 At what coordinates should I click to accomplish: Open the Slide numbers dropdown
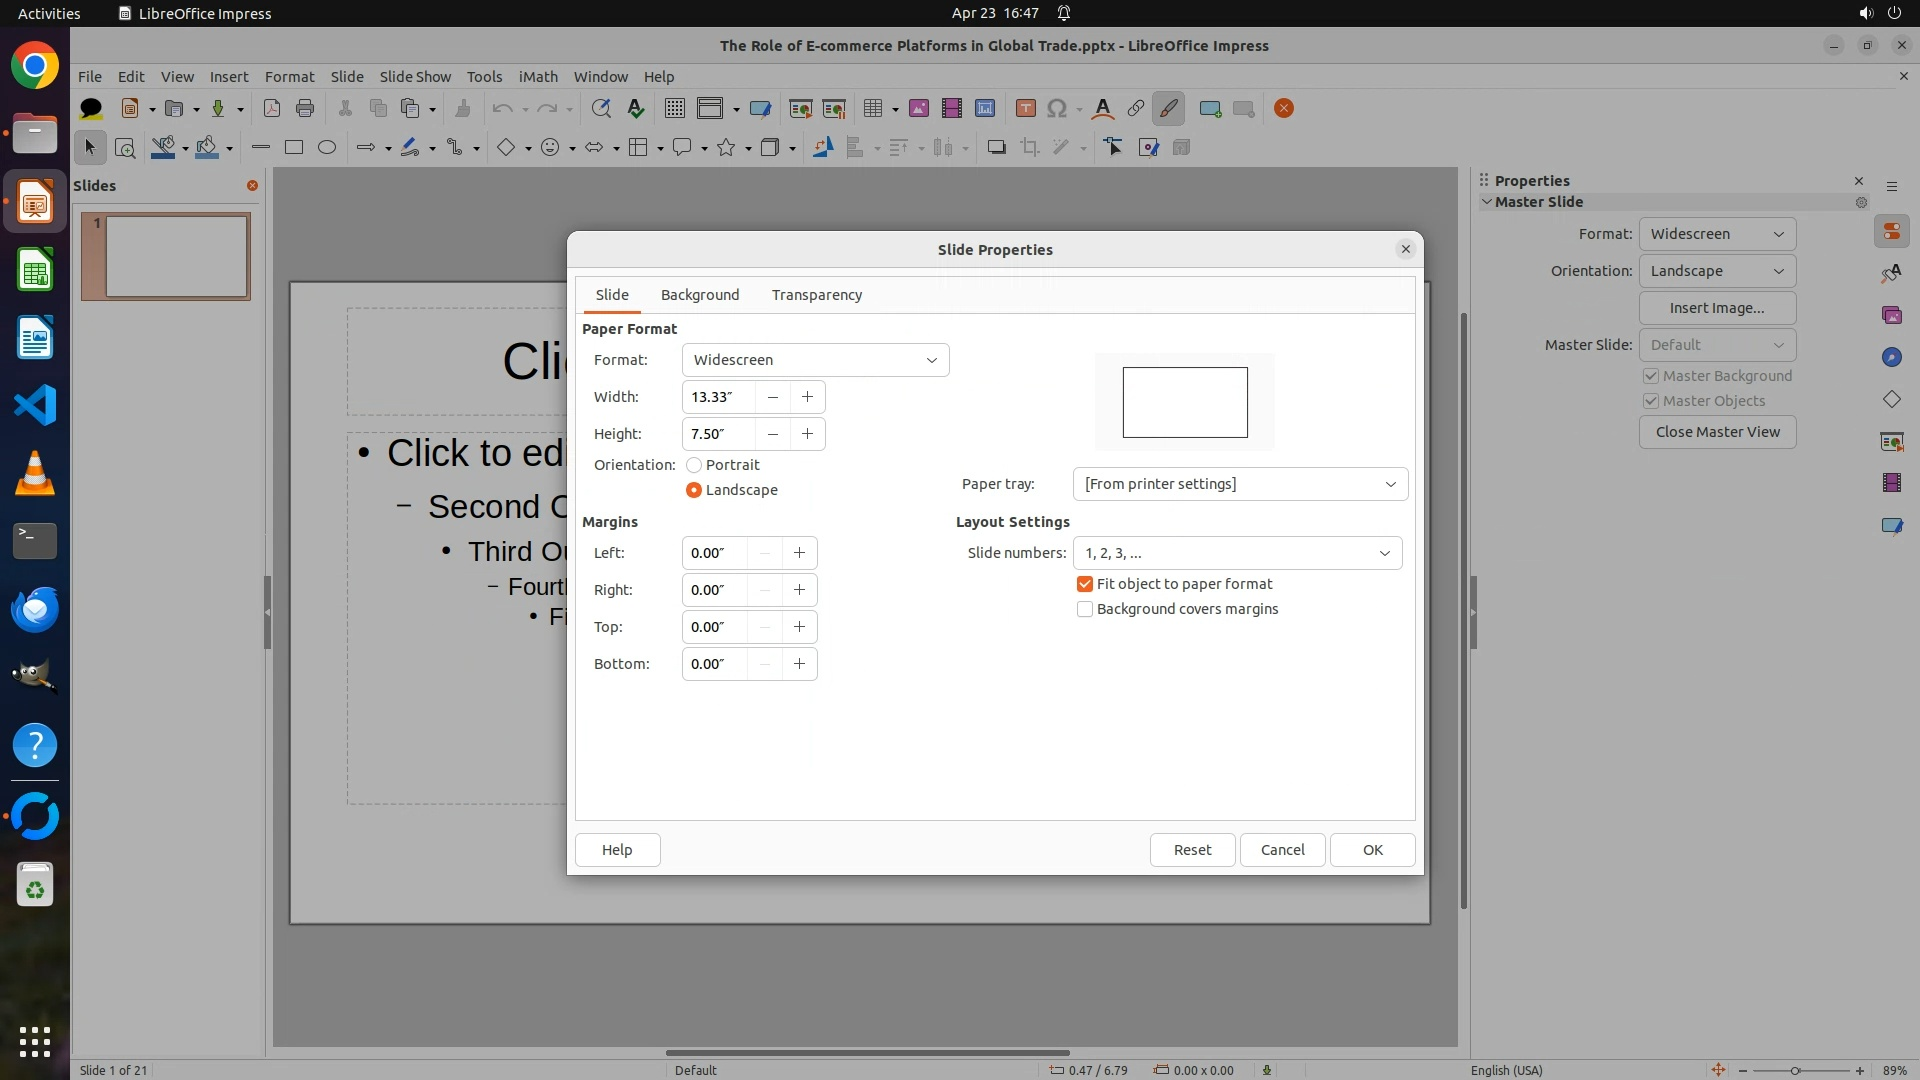pyautogui.click(x=1237, y=553)
